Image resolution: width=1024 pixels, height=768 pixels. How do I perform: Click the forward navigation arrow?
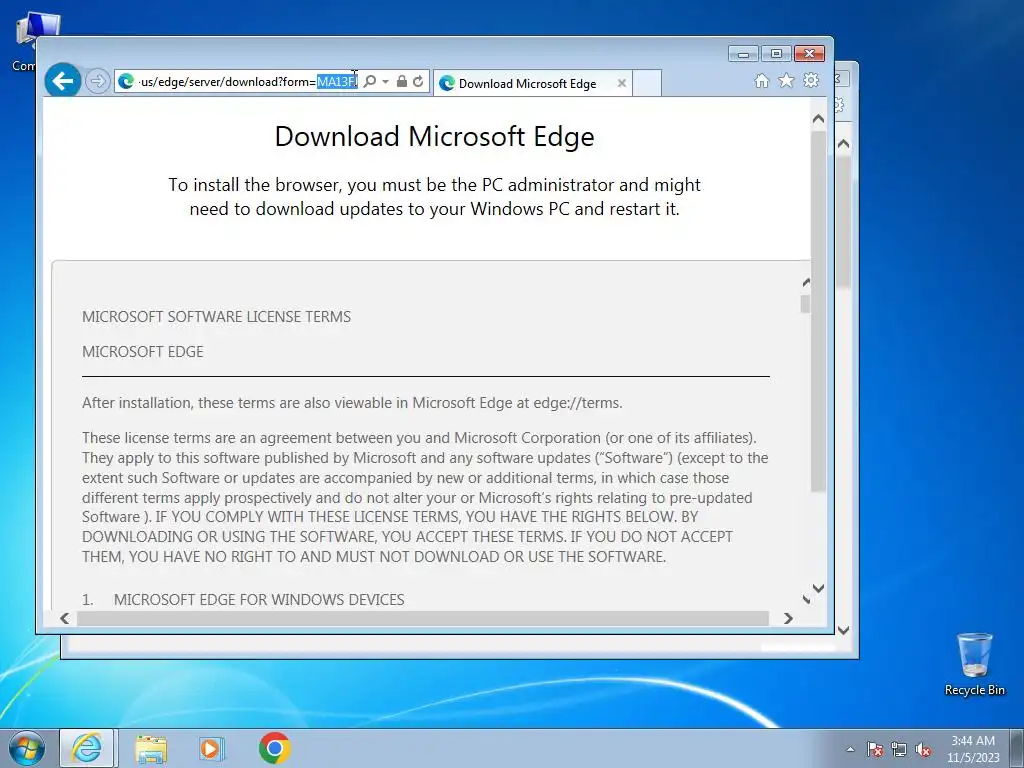[97, 82]
